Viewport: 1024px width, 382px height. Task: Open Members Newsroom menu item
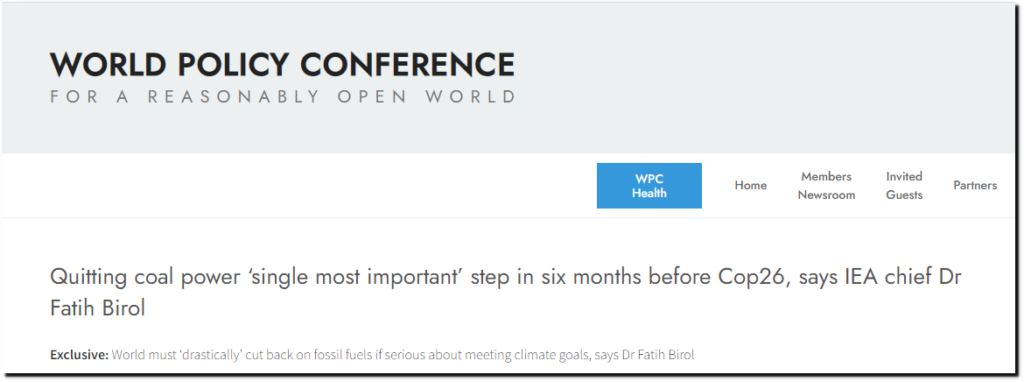pos(826,185)
